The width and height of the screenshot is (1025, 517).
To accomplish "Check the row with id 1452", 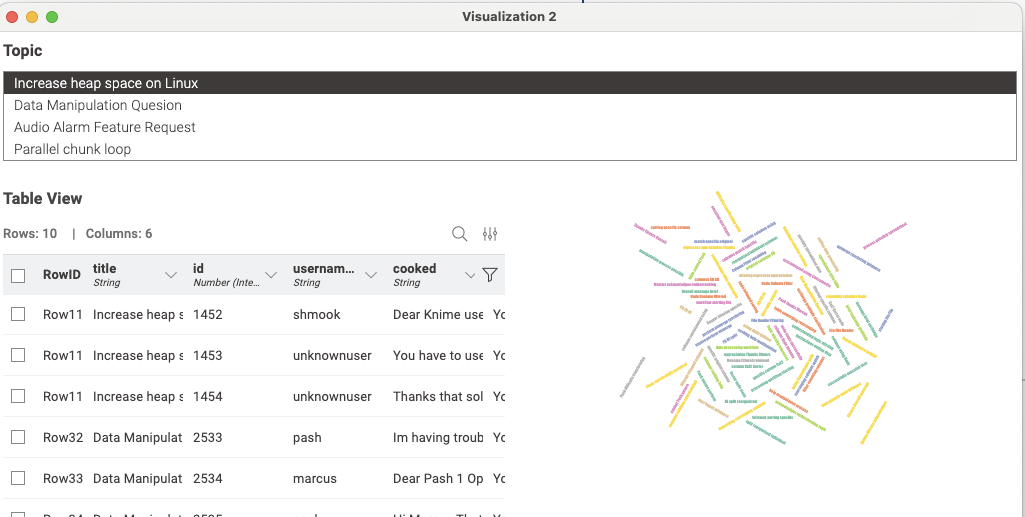I will point(18,314).
